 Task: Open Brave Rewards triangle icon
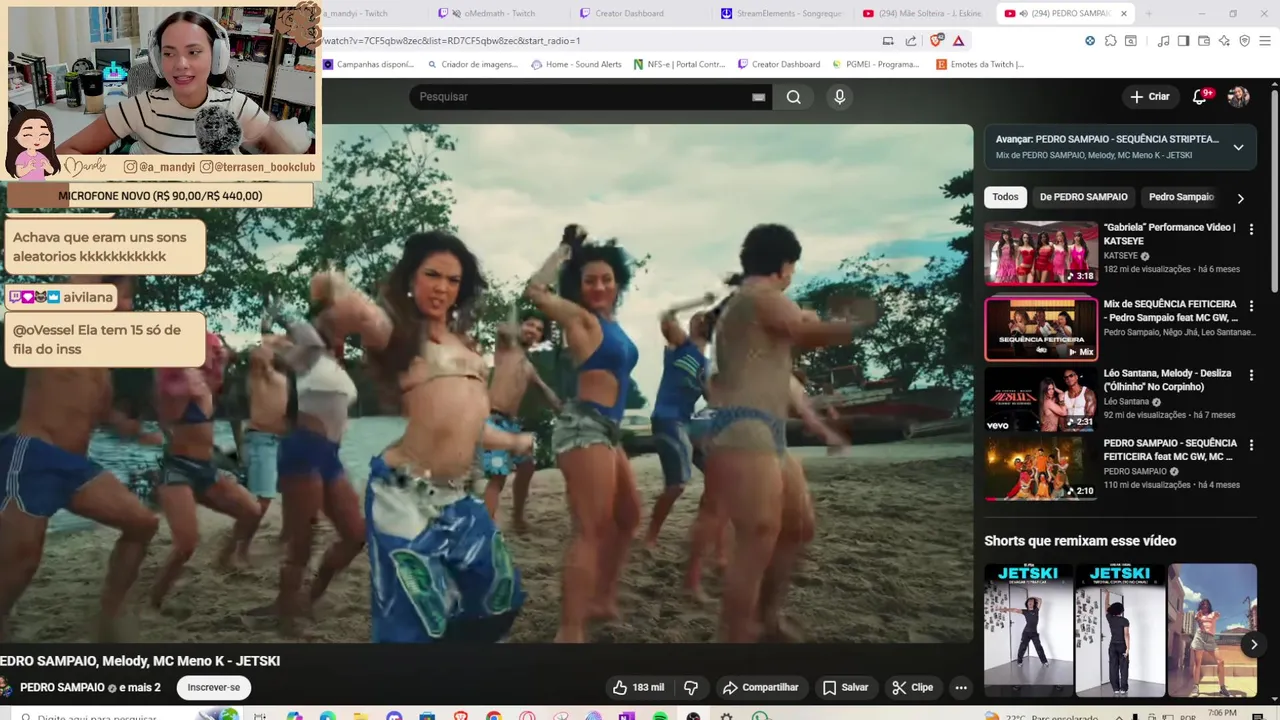[958, 41]
